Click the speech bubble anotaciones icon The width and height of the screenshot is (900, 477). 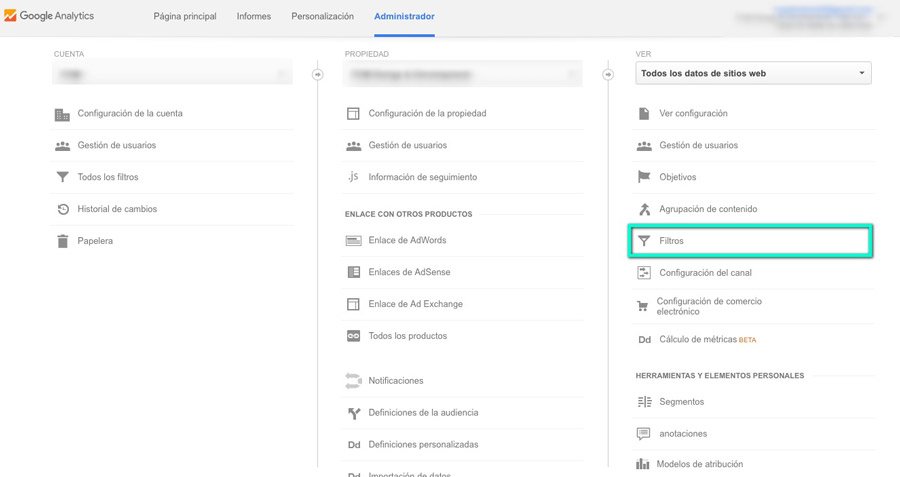click(x=643, y=434)
